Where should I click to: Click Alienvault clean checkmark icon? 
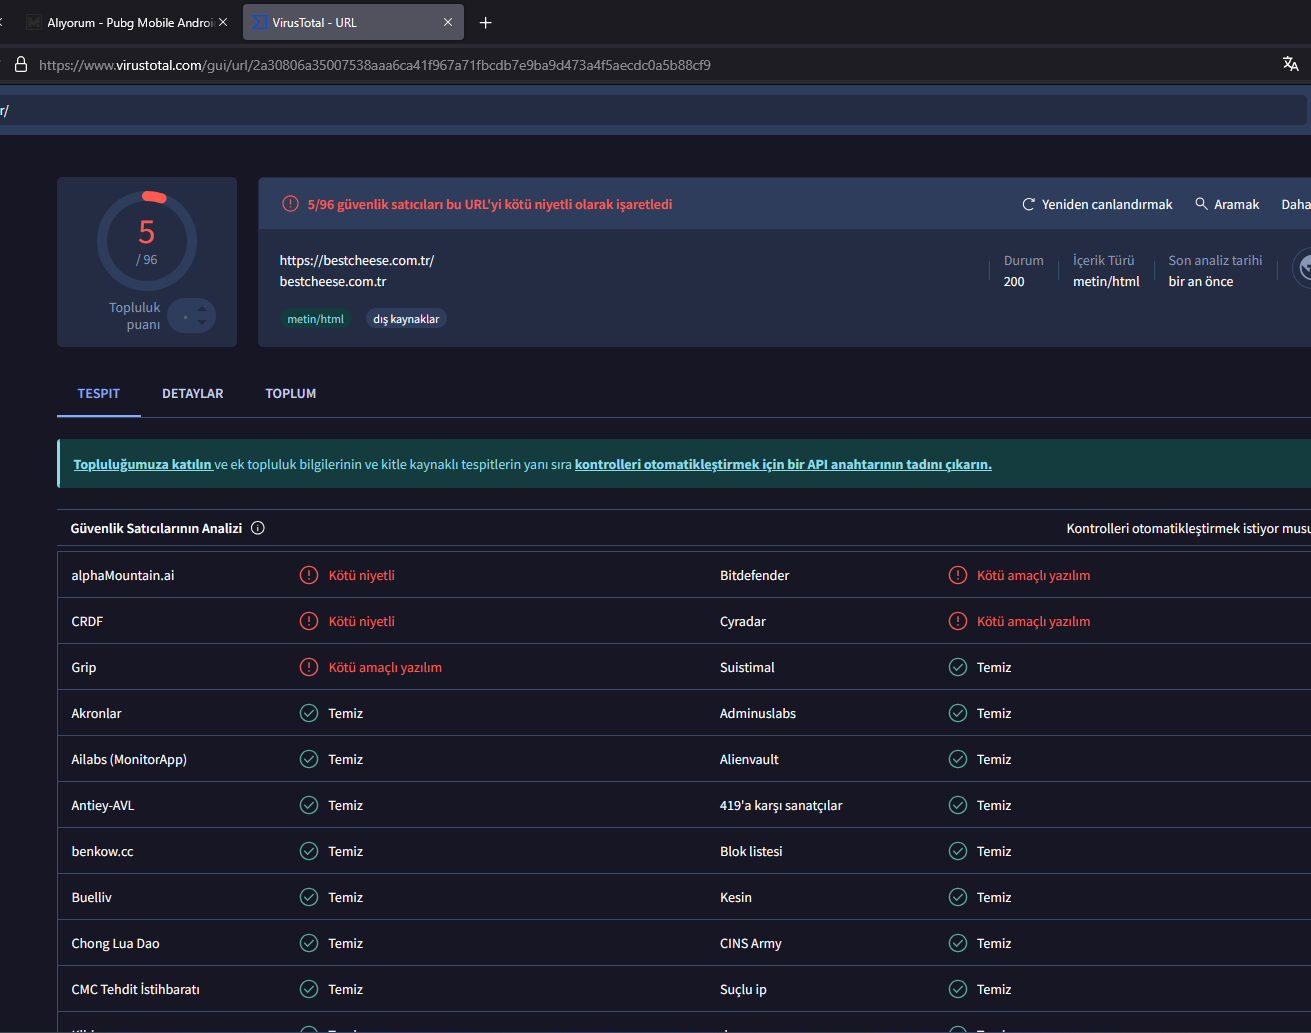(x=958, y=759)
